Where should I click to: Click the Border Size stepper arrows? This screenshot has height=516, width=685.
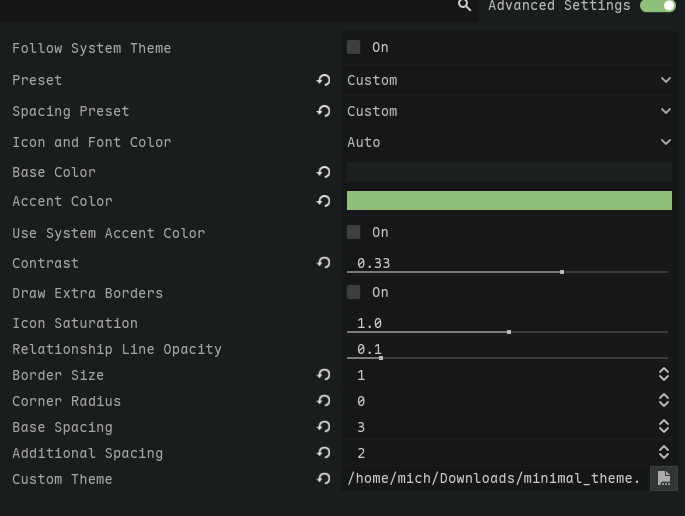[x=664, y=374]
